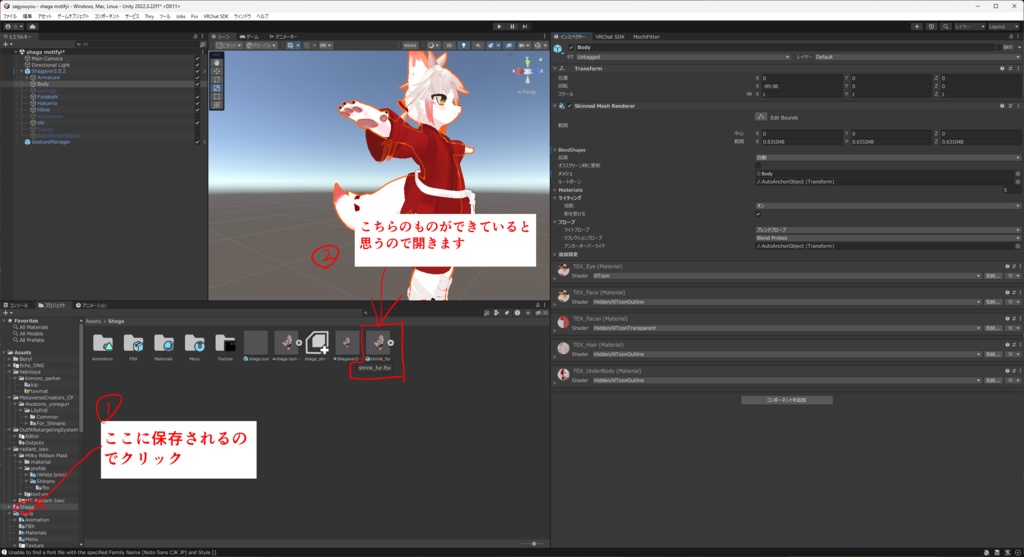Select the Rect tool in scene toolbar
The width and height of the screenshot is (1024, 557).
(x=217, y=97)
